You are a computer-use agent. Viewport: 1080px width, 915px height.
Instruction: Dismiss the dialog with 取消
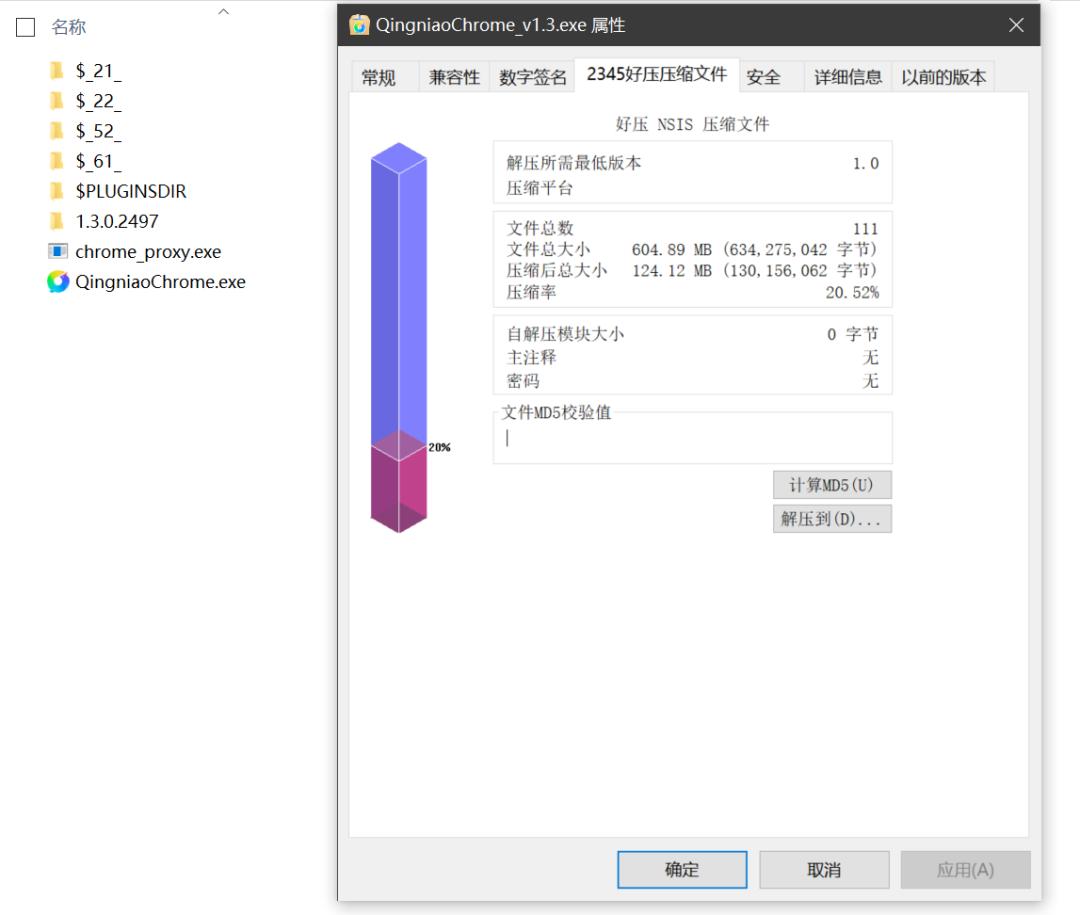pos(824,869)
